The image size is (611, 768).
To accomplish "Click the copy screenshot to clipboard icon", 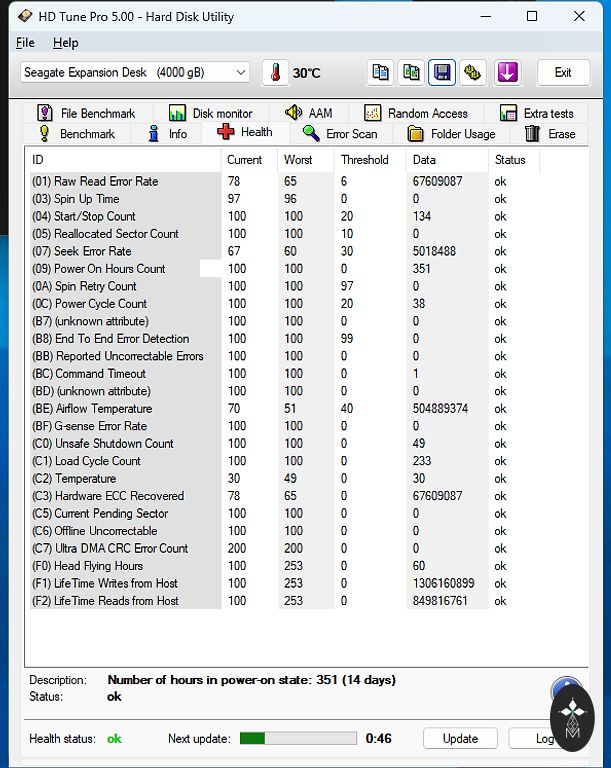I will pos(411,73).
